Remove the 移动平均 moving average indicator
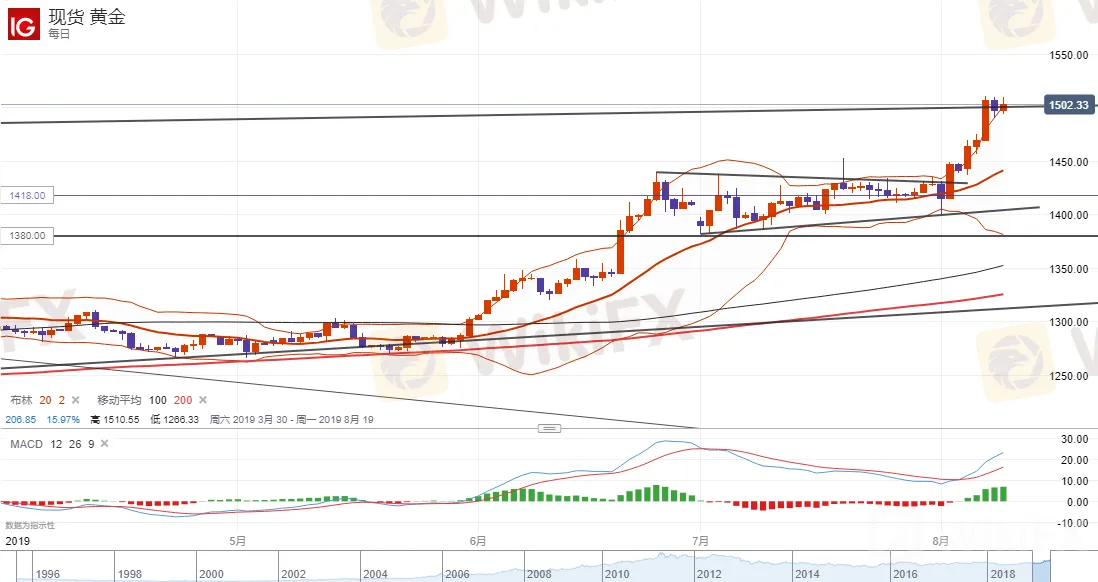1098x582 pixels. [x=203, y=400]
